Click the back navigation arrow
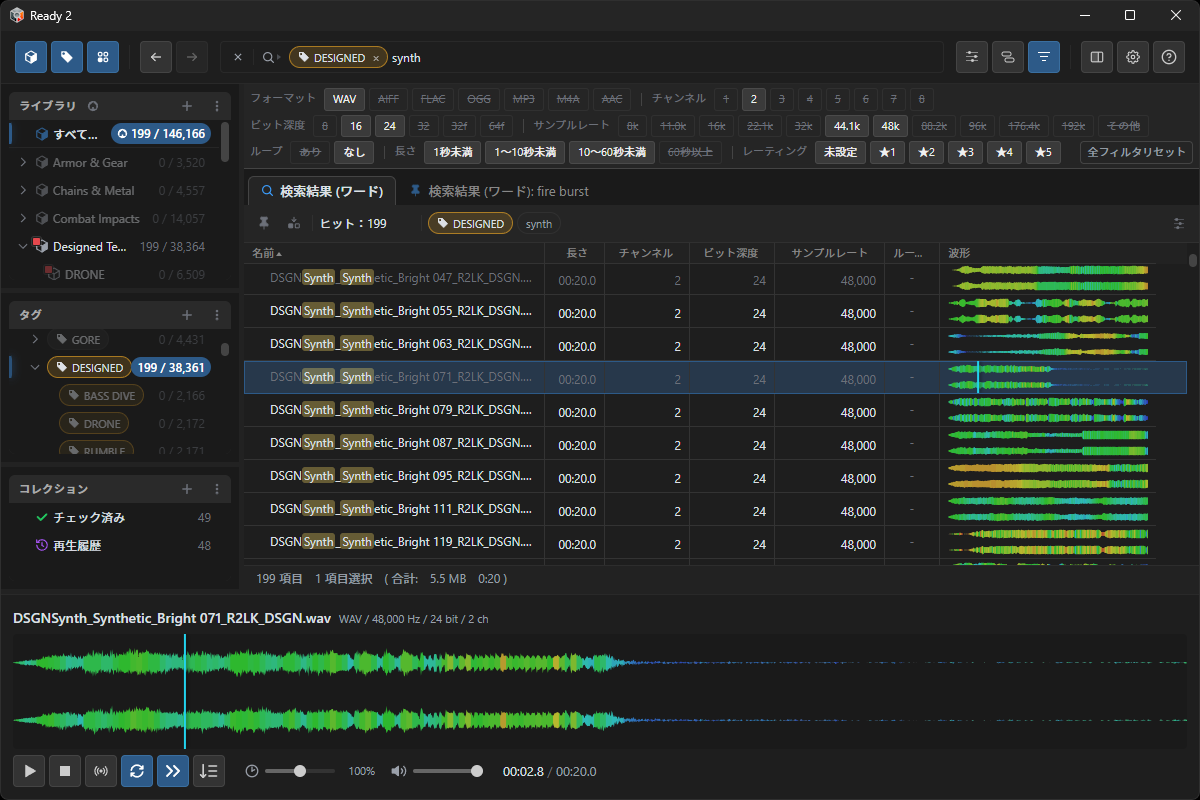The width and height of the screenshot is (1200, 800). tap(156, 57)
